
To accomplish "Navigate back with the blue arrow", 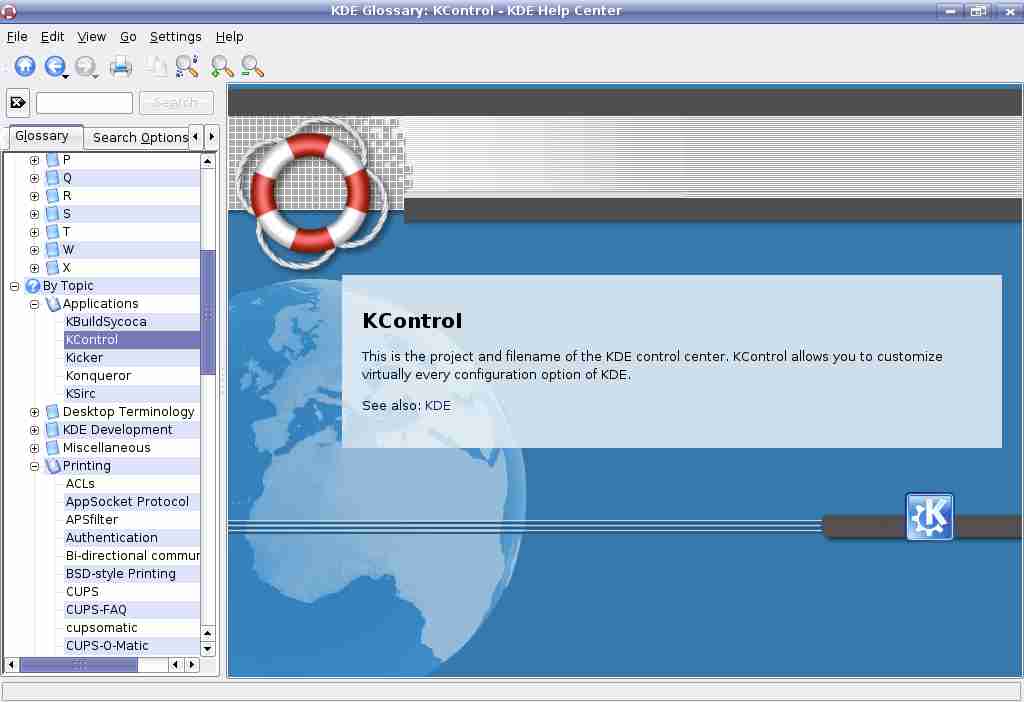I will [x=54, y=66].
